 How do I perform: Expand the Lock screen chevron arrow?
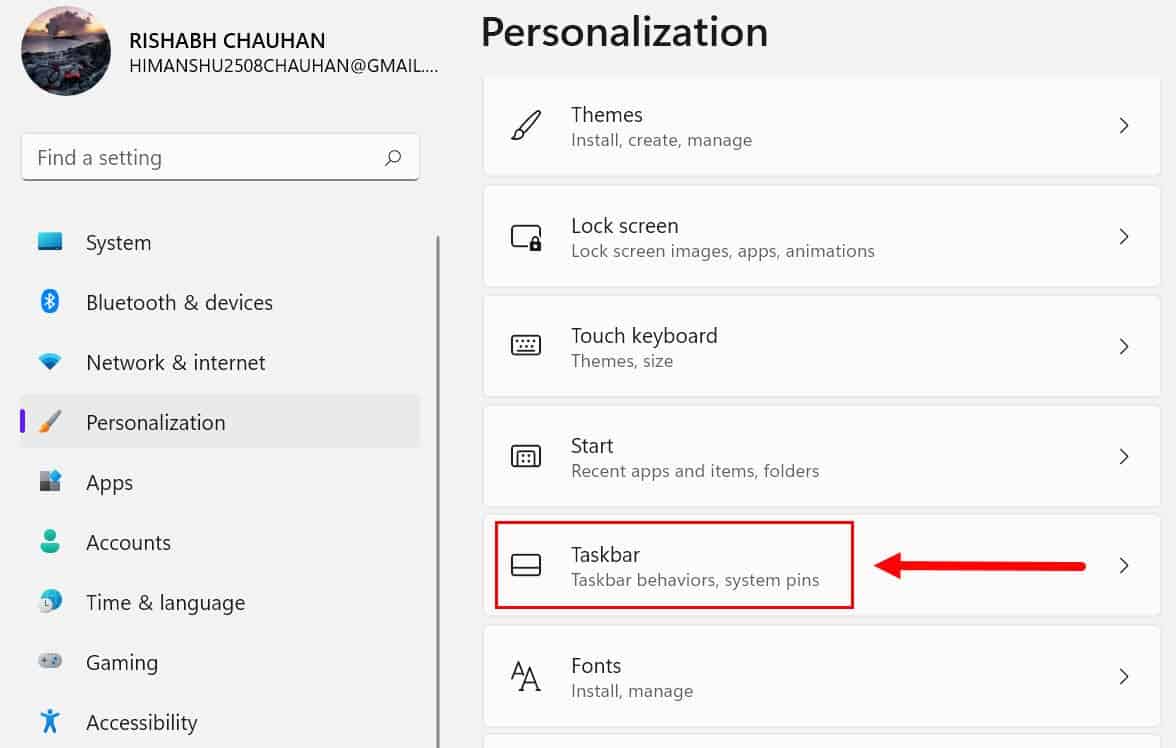[1124, 237]
